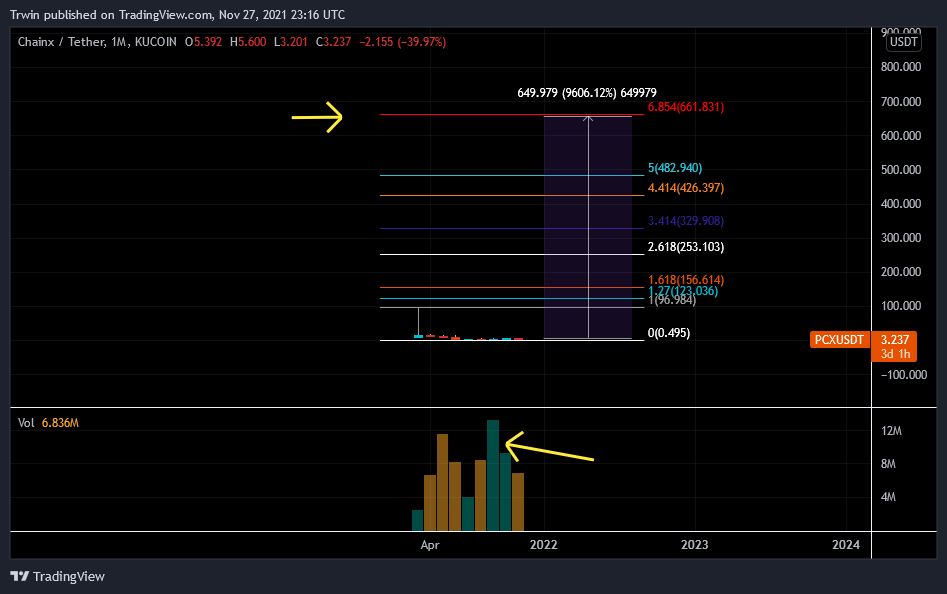Click the 500.000 price axis label

(900, 169)
